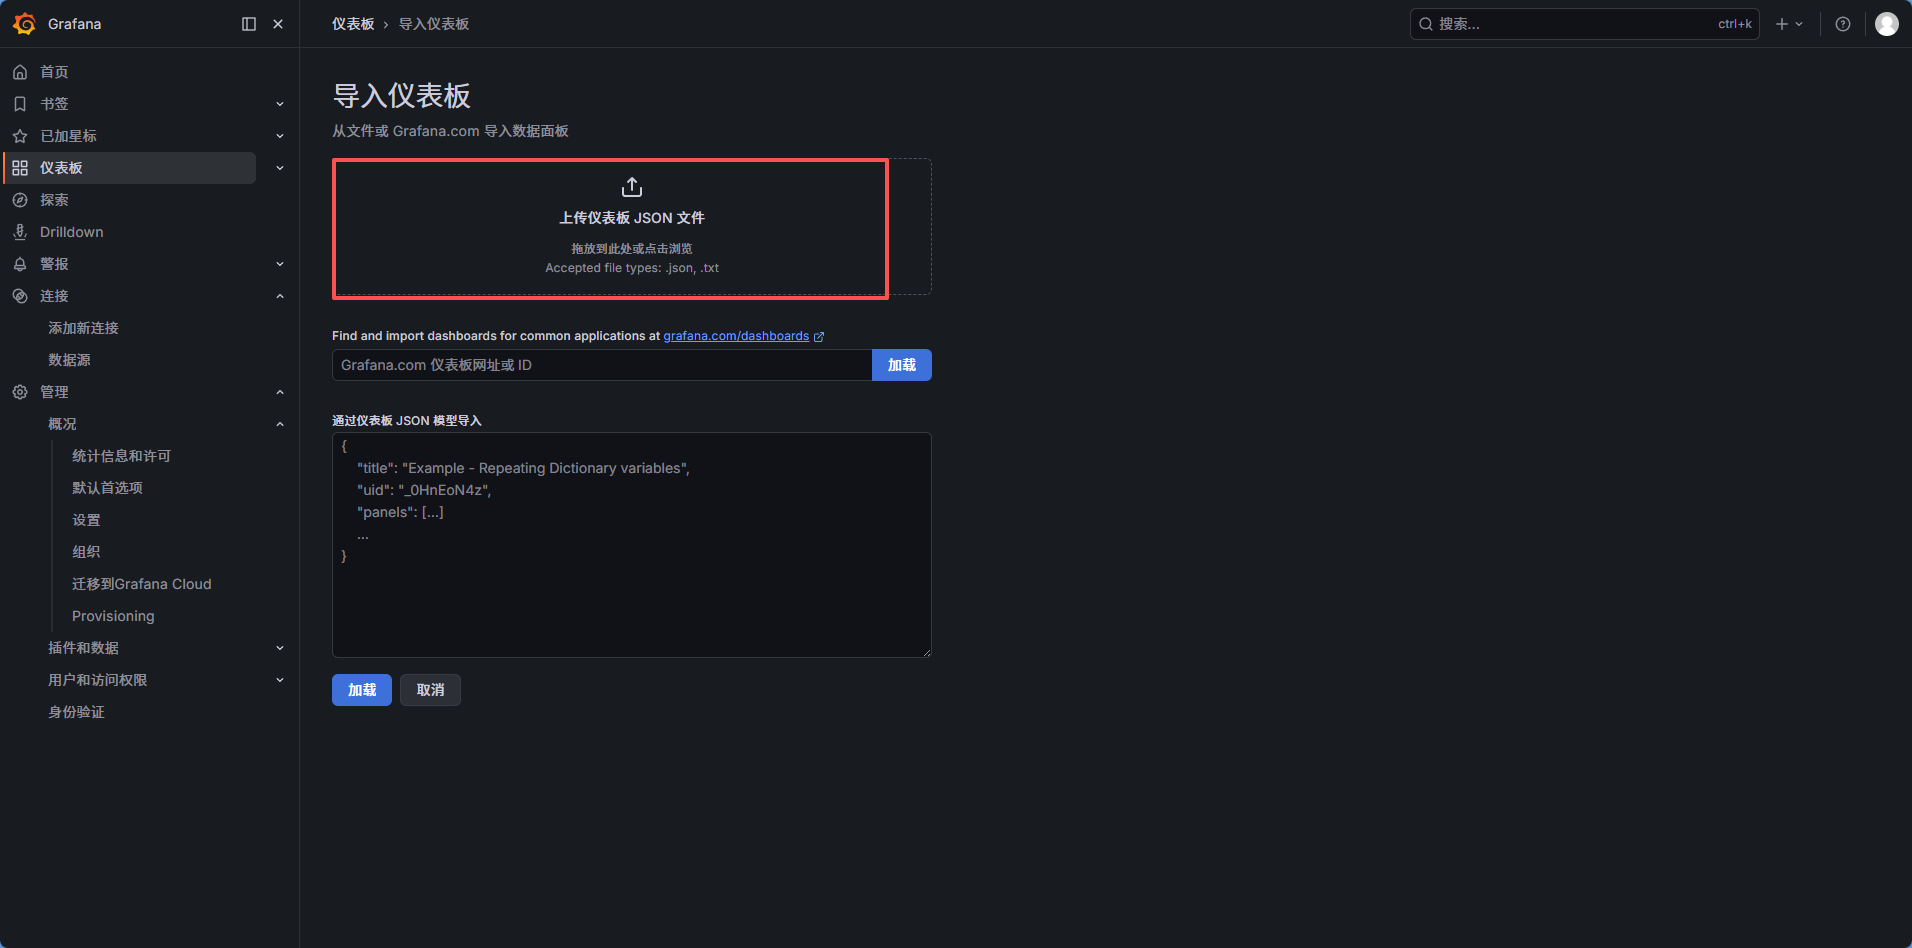Click the 取消 button
Viewport: 1912px width, 948px height.
pyautogui.click(x=430, y=690)
